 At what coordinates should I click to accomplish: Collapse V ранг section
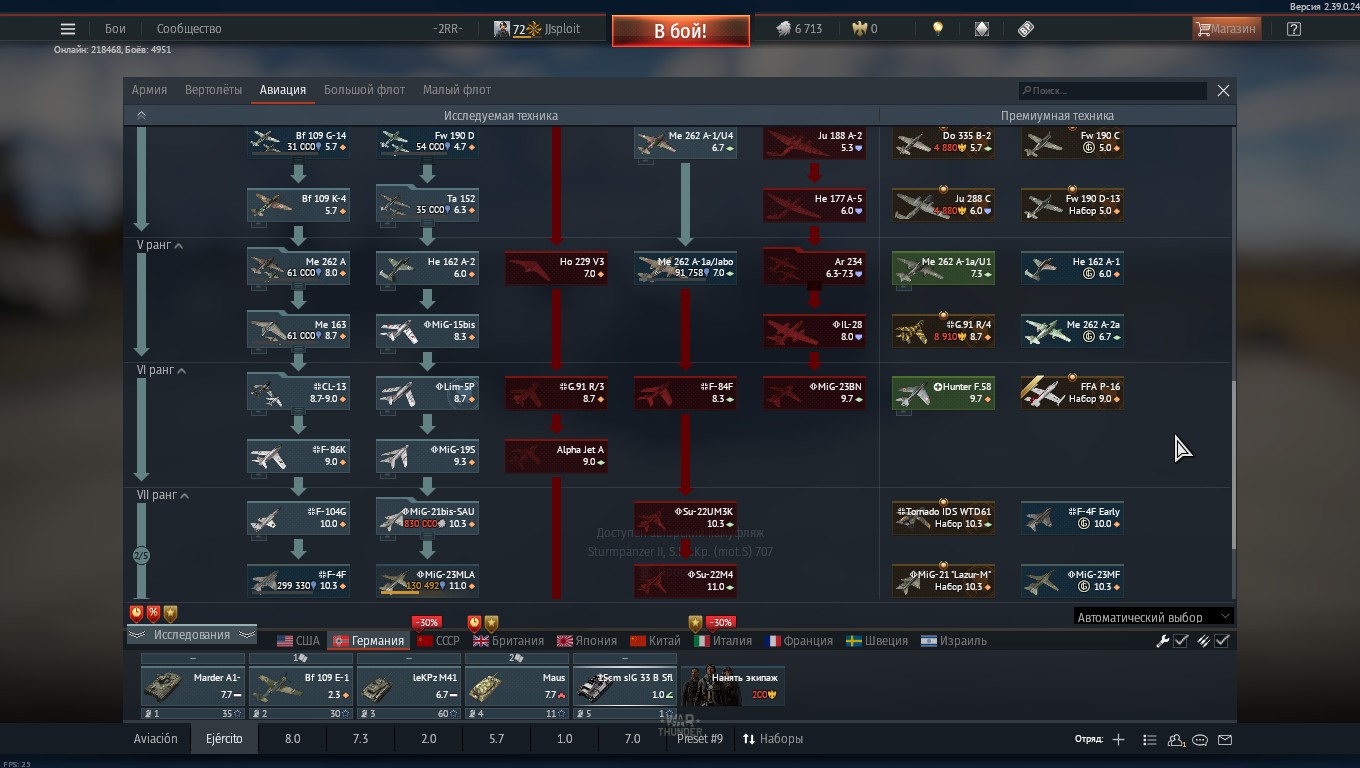(x=160, y=245)
